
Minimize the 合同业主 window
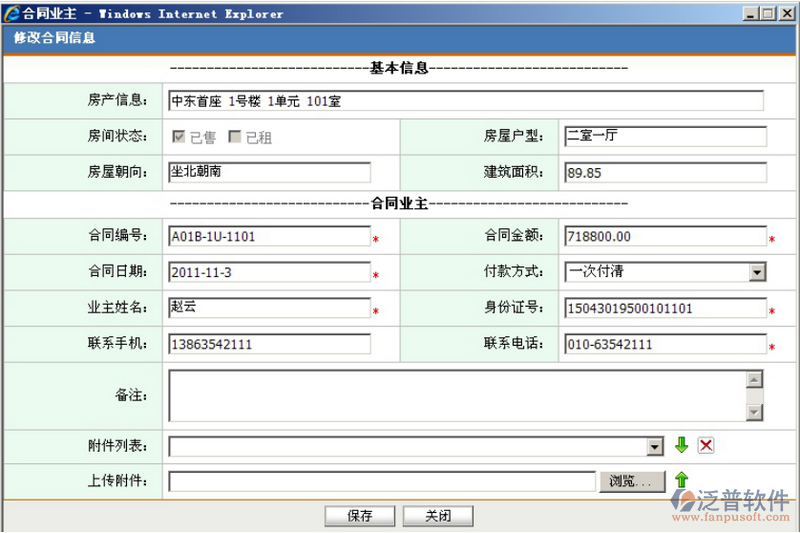(x=750, y=14)
